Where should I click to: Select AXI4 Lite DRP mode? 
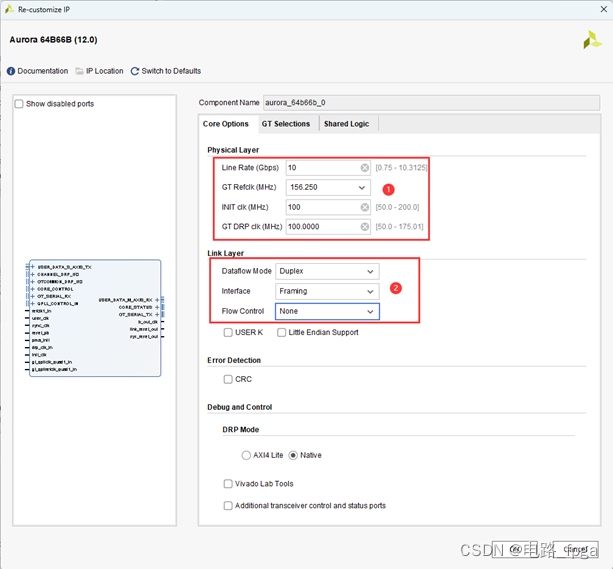[x=246, y=455]
